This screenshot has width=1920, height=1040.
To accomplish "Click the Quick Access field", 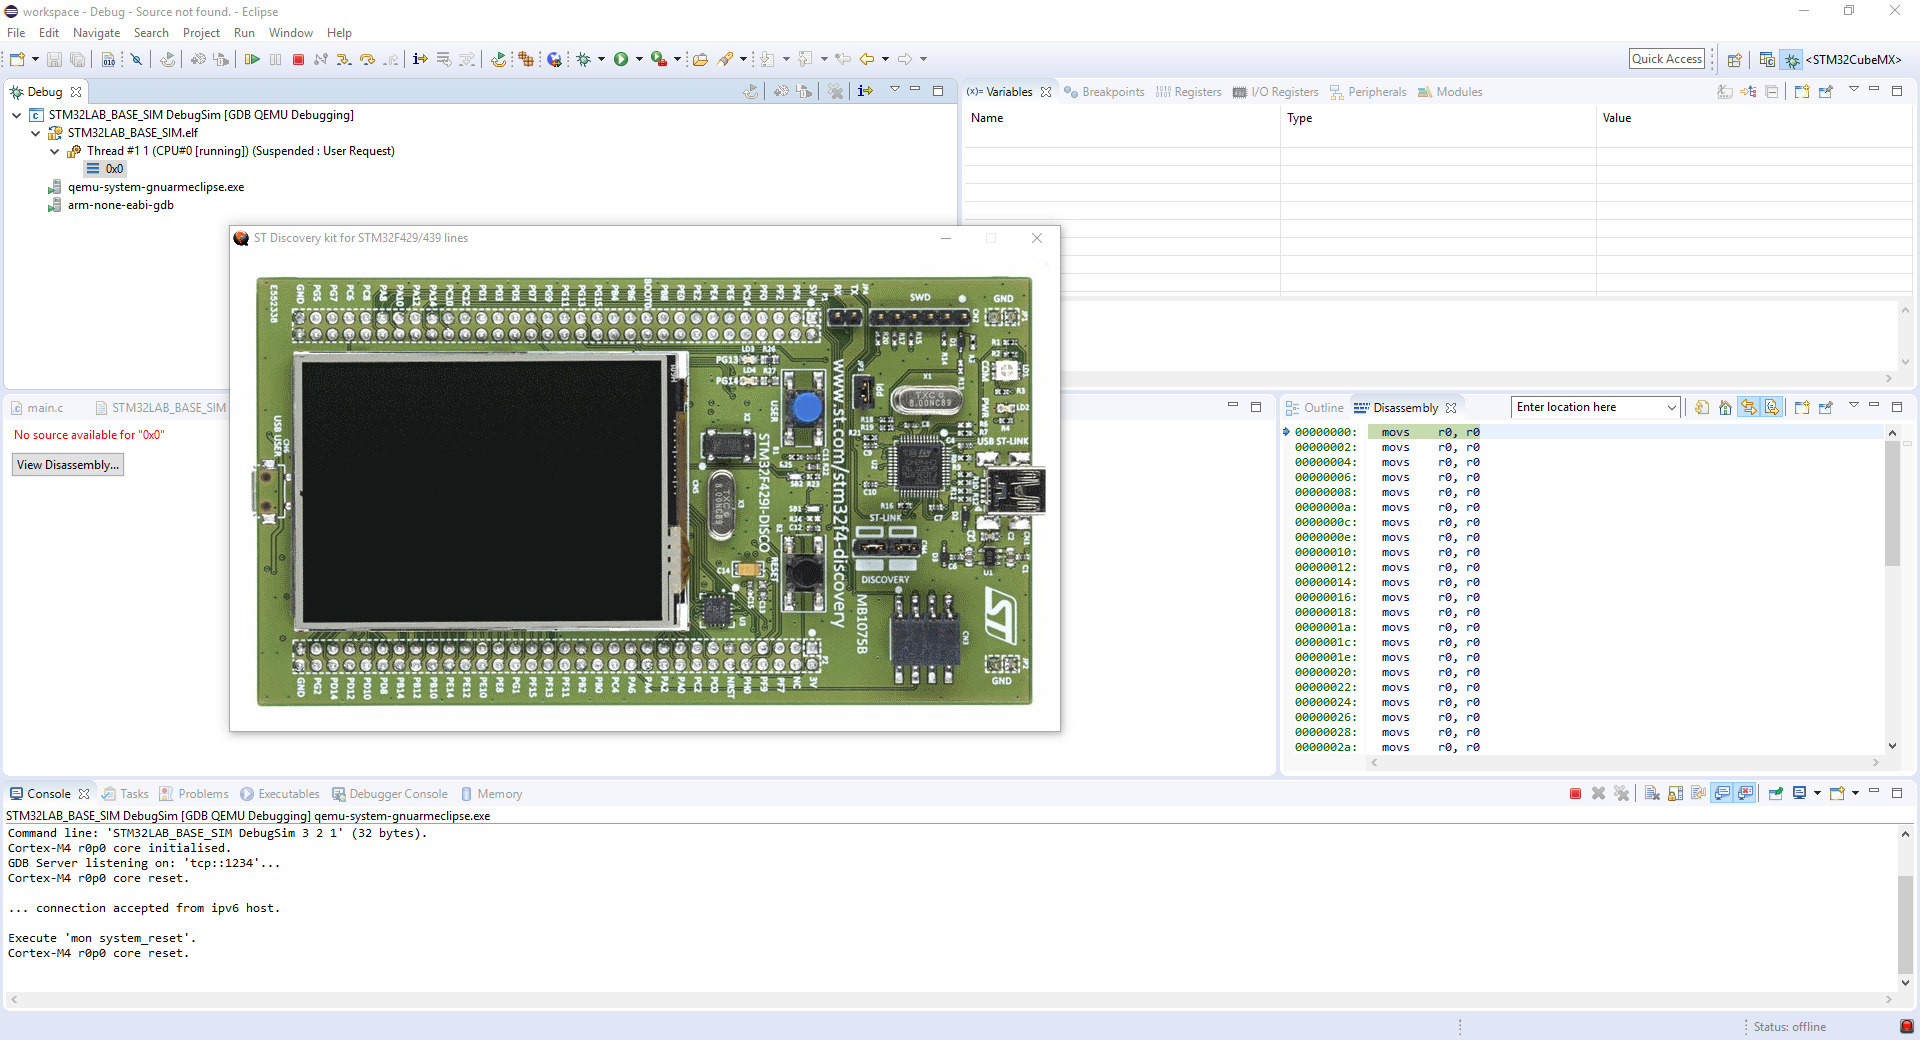I will [1666, 59].
